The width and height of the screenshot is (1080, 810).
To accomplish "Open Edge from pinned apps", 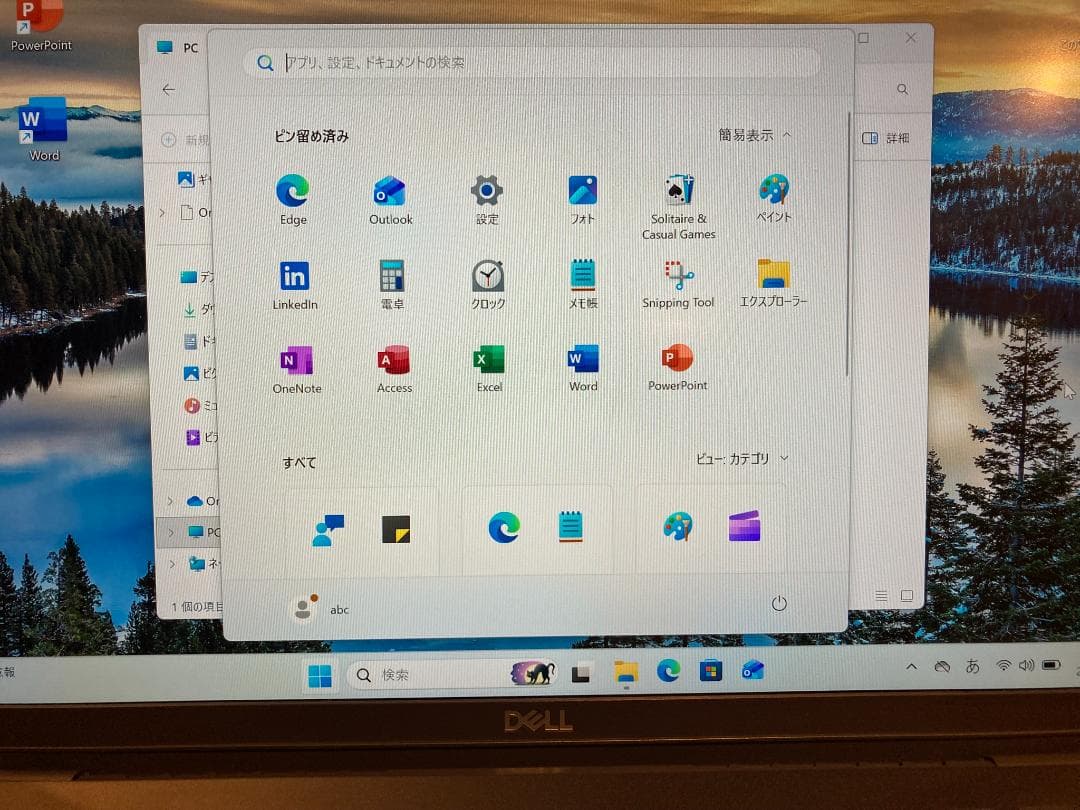I will click(x=293, y=199).
